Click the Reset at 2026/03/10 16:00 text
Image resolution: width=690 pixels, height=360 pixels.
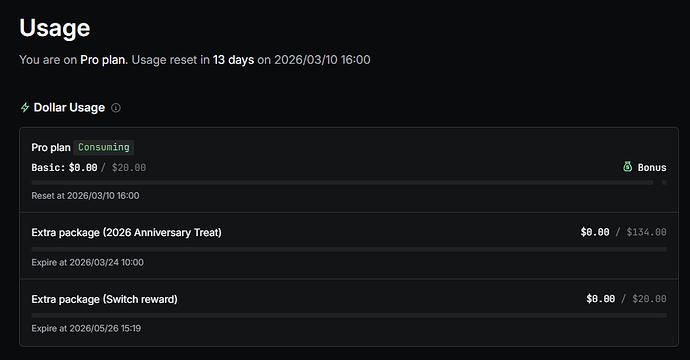(x=85, y=196)
